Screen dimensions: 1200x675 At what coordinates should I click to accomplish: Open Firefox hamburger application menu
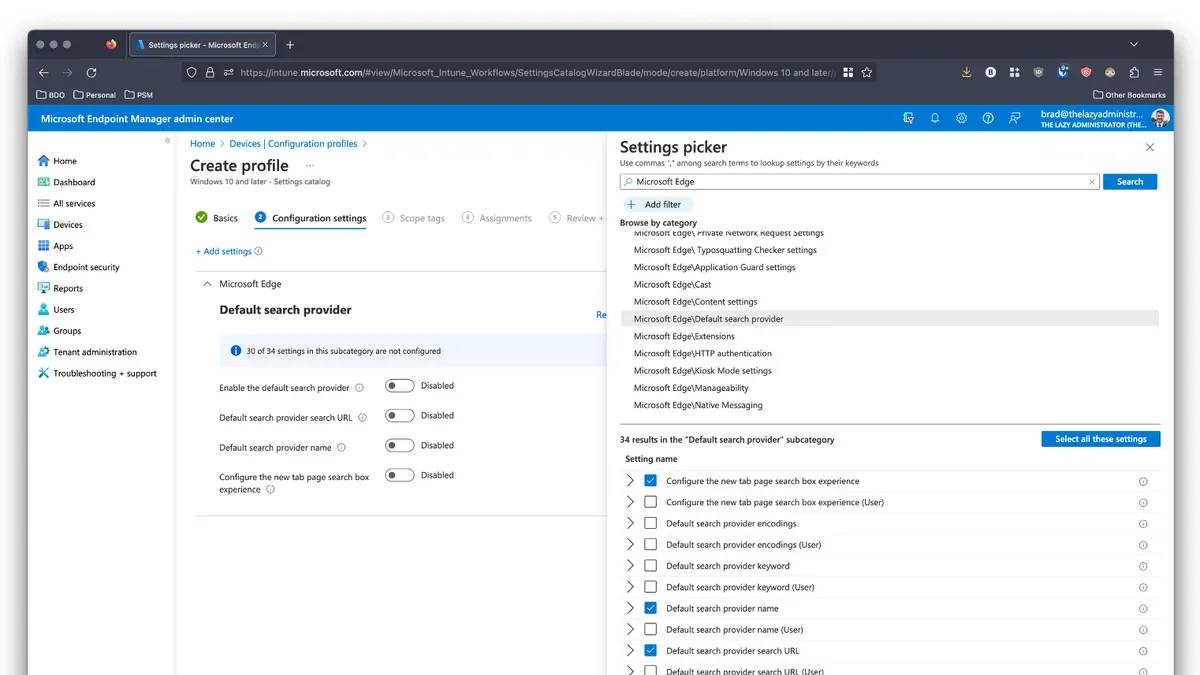pos(1158,72)
